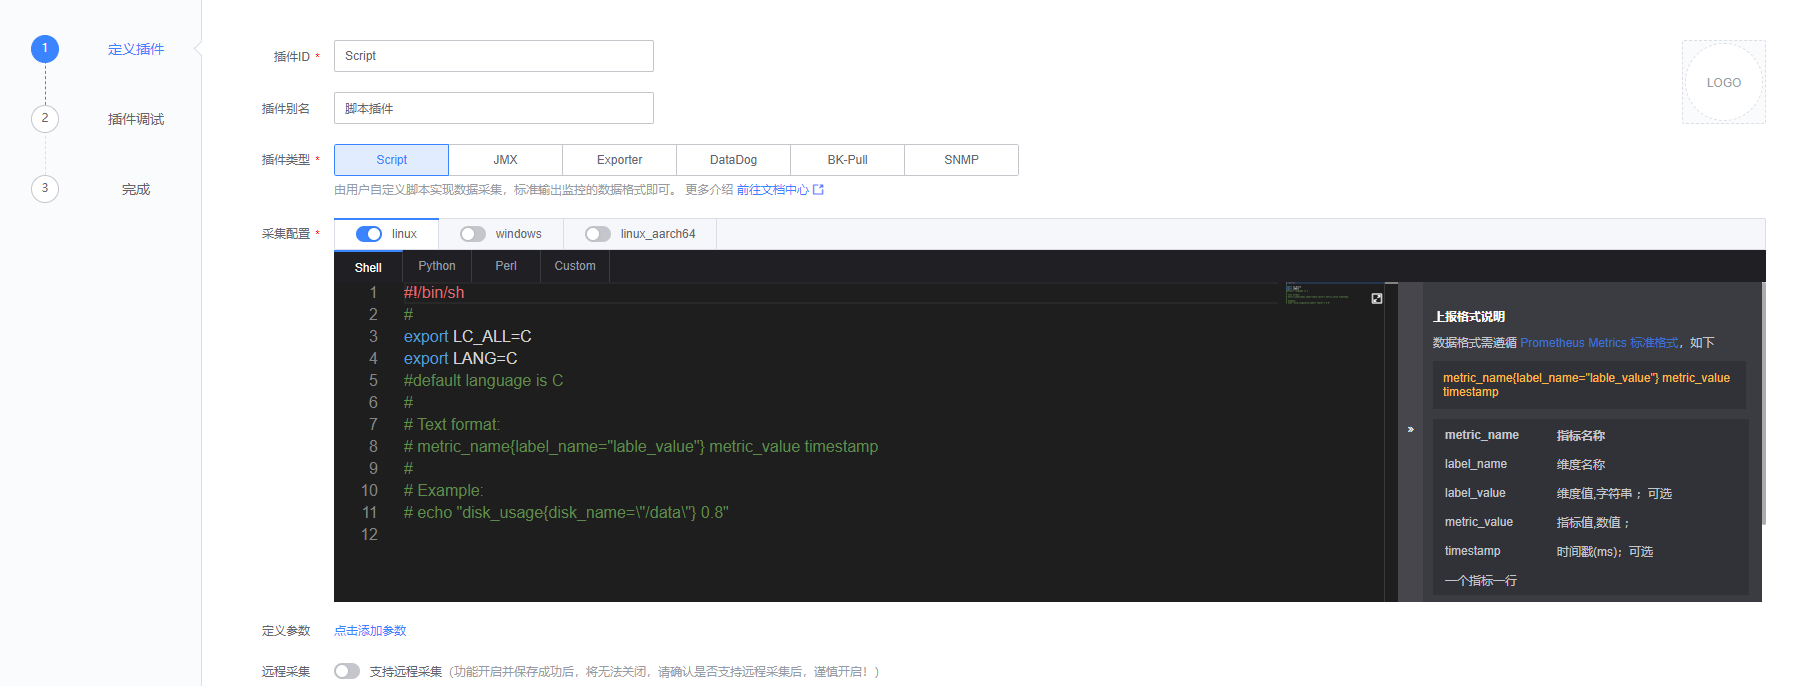Click step 3 circle 完成

[45, 189]
